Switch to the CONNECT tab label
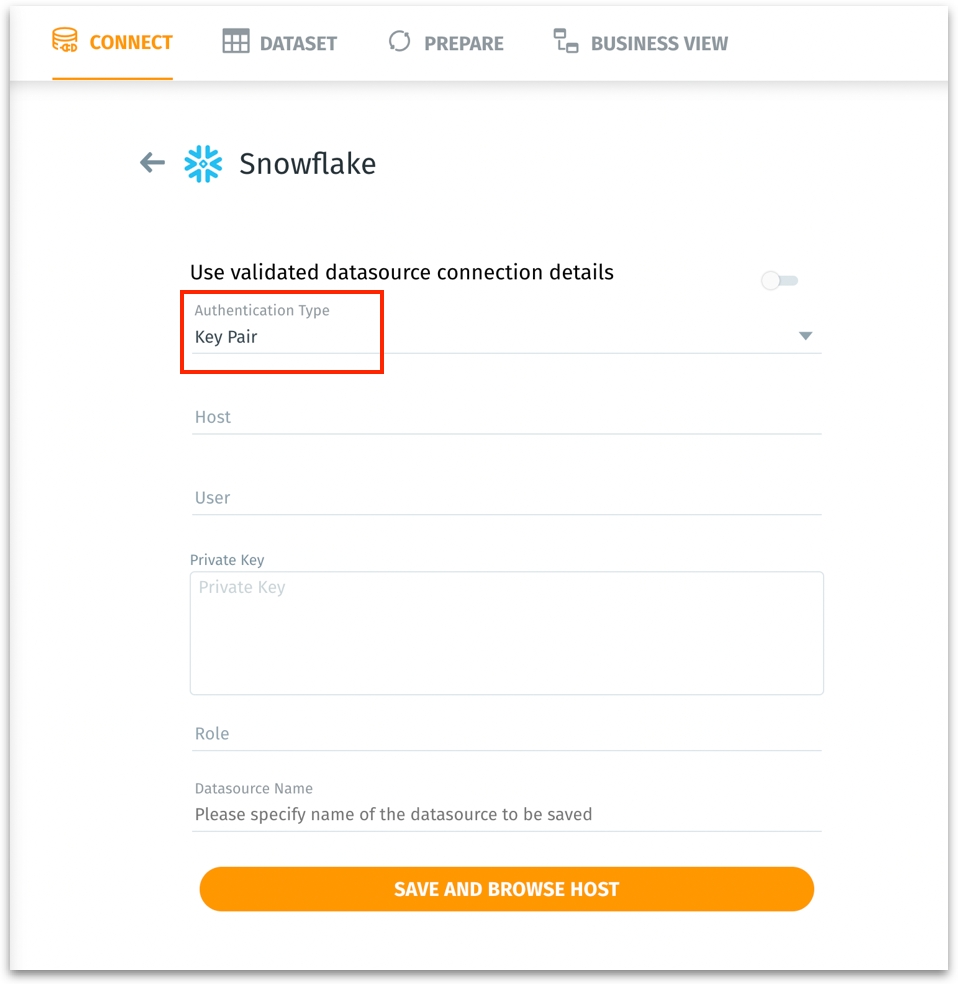958x984 pixels. point(131,42)
